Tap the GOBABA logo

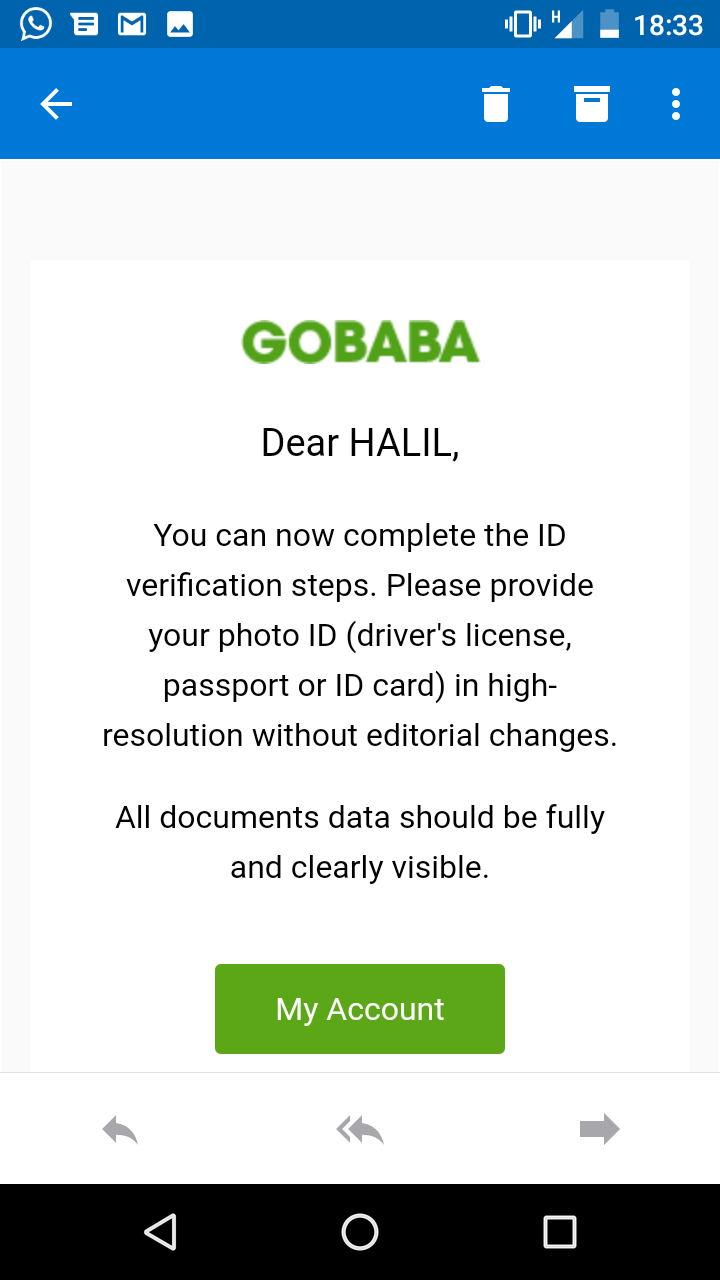point(360,342)
